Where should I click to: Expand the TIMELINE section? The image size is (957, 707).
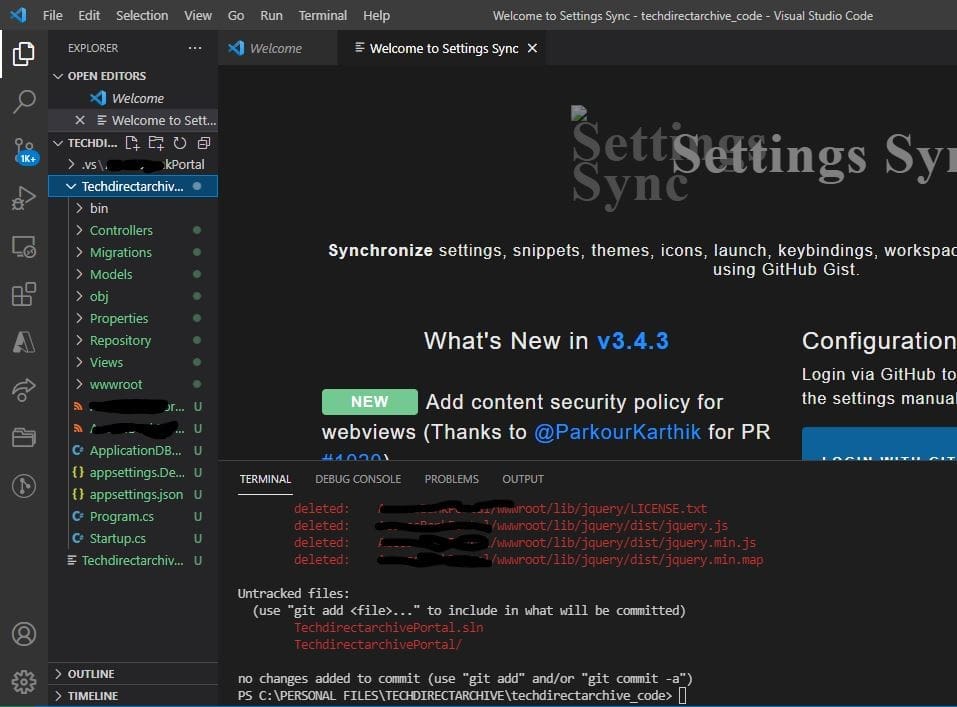pos(92,696)
